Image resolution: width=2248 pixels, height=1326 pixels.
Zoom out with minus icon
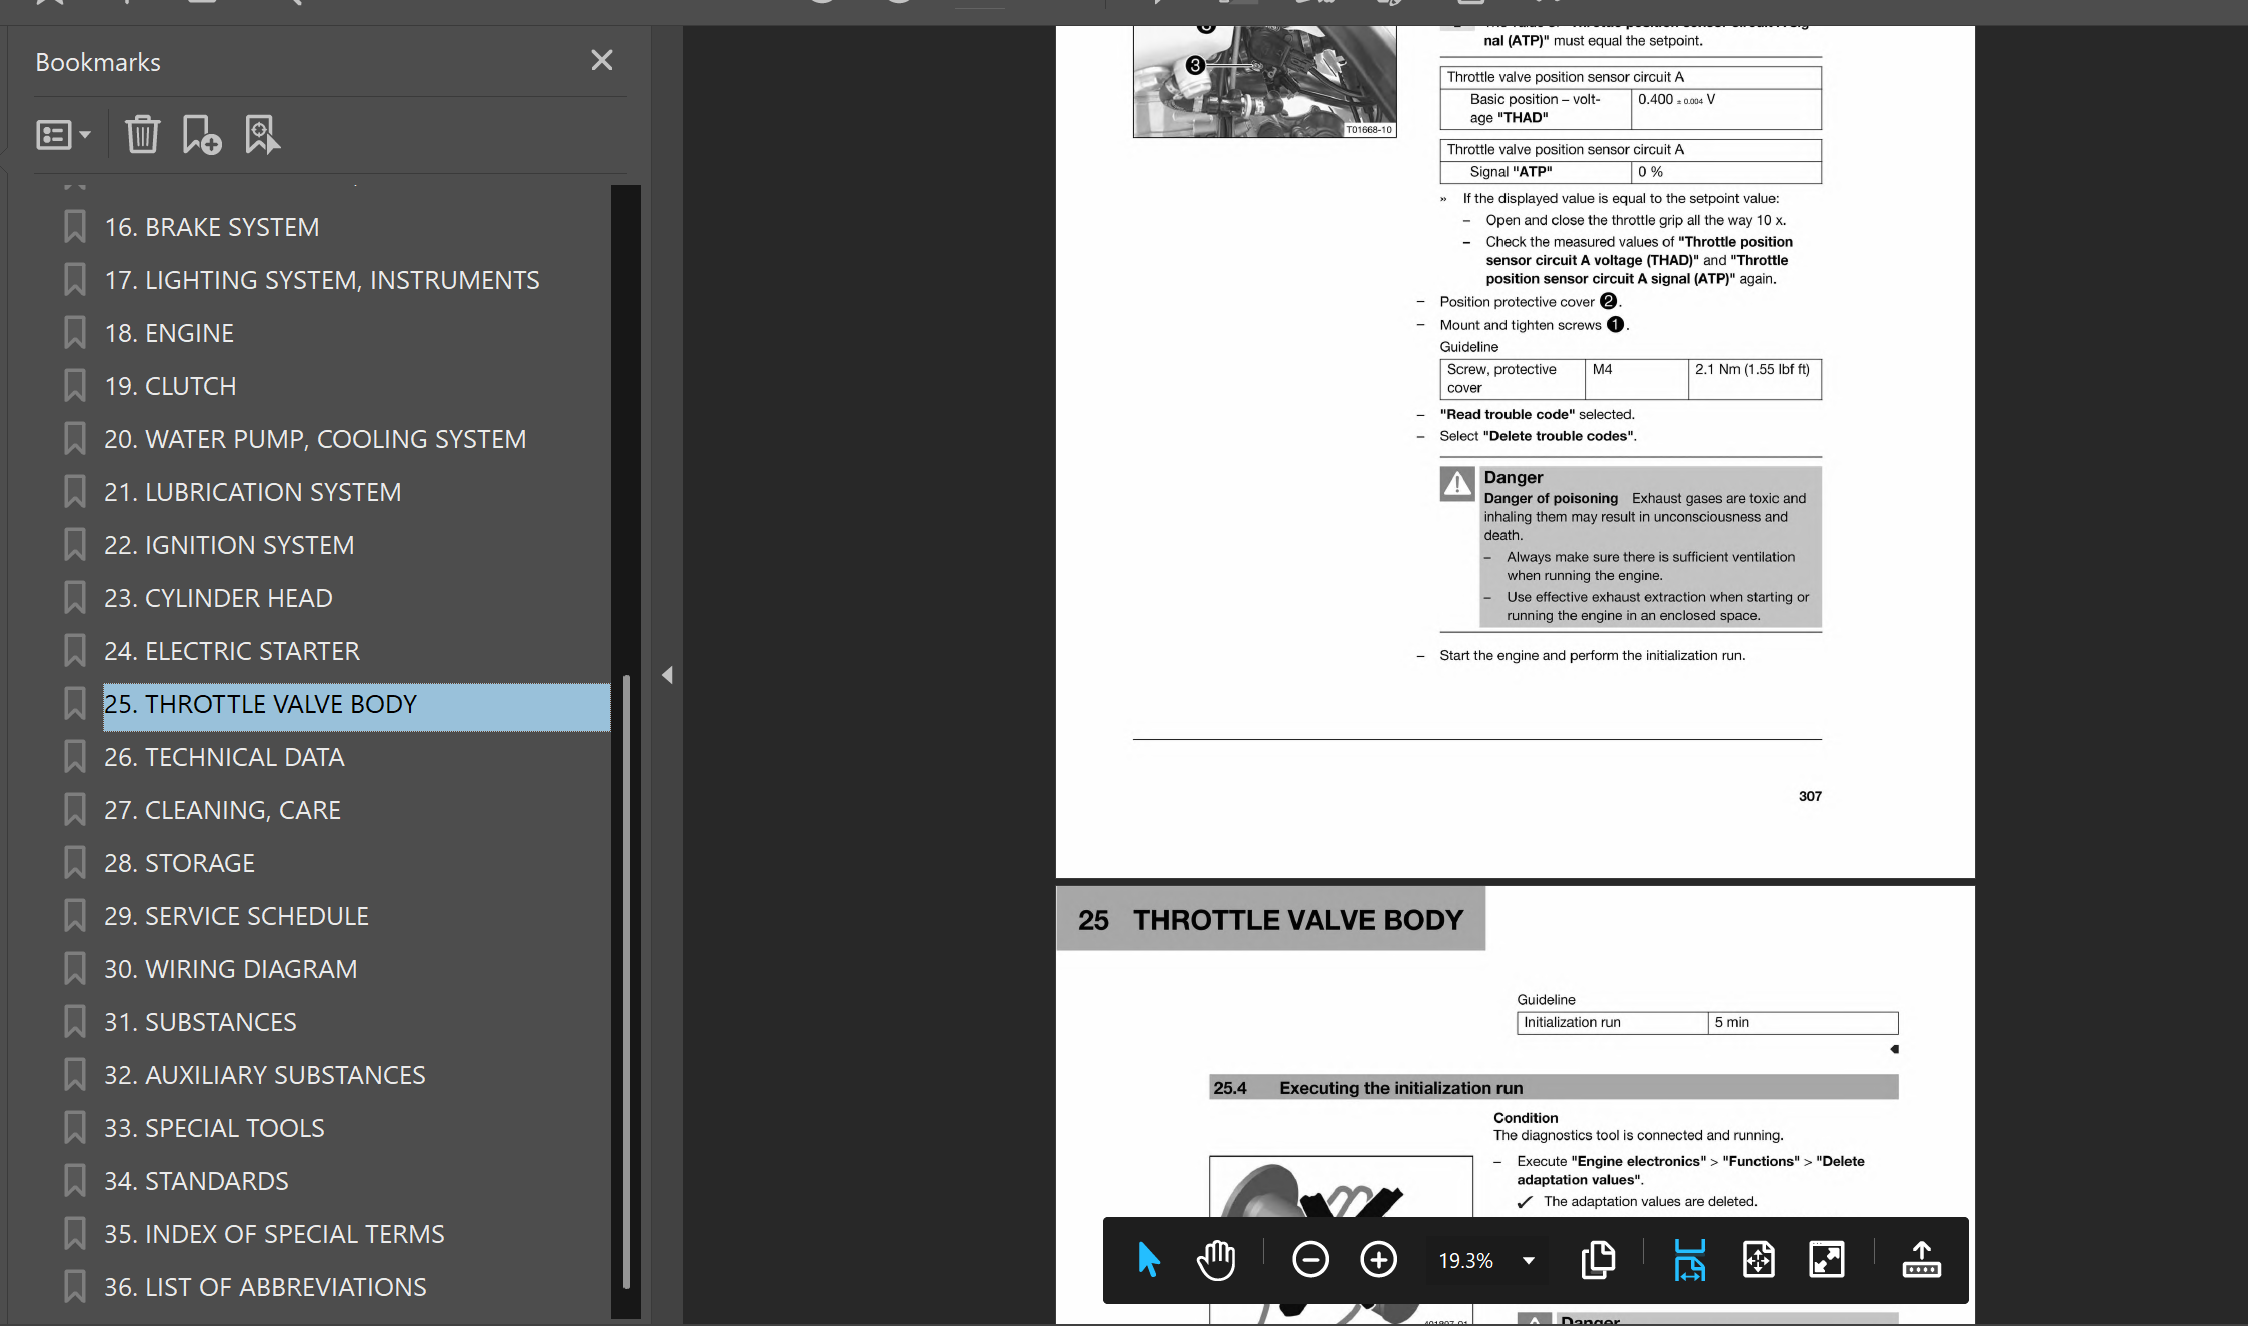pos(1310,1260)
